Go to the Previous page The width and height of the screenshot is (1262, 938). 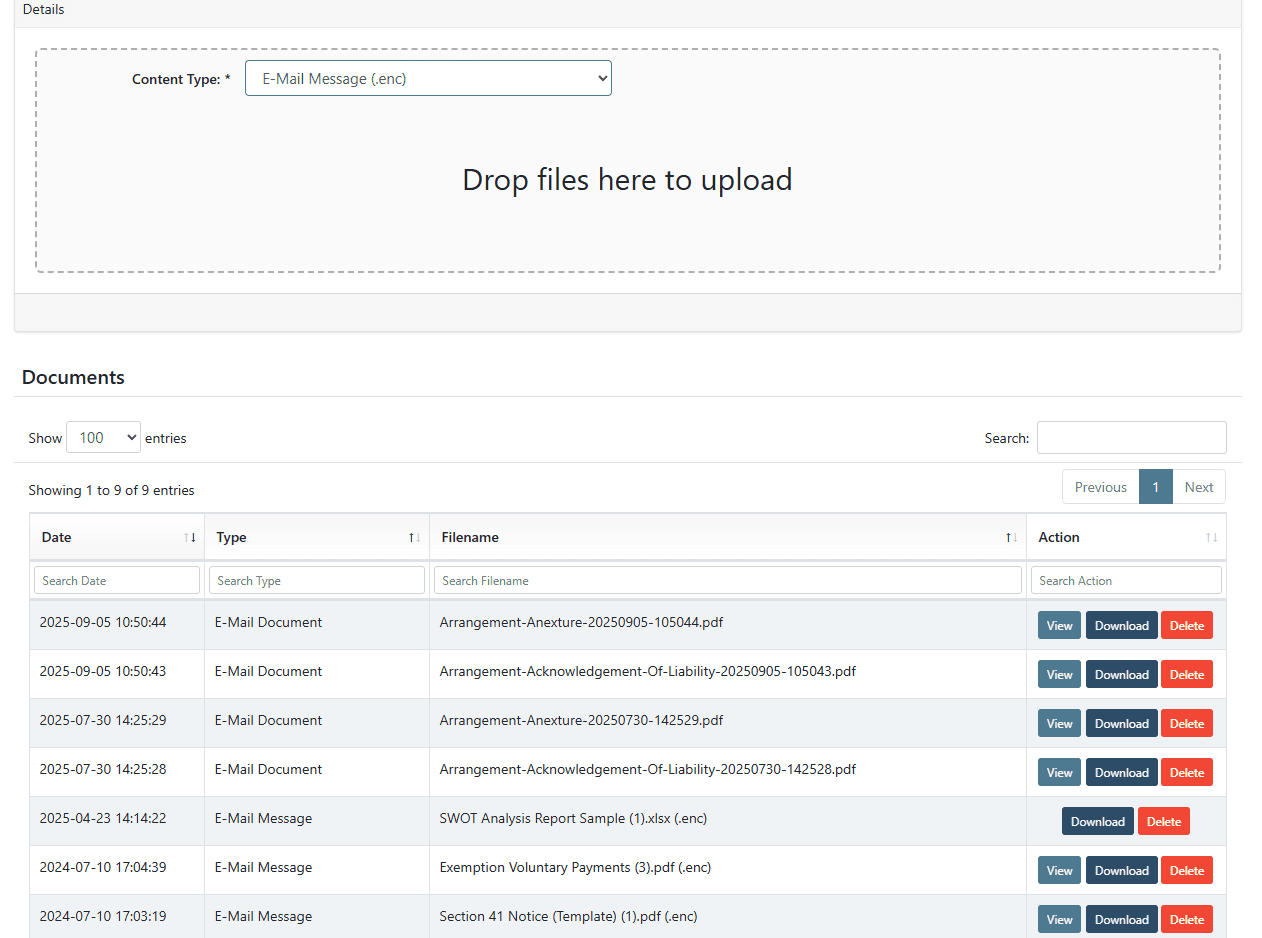point(1100,487)
